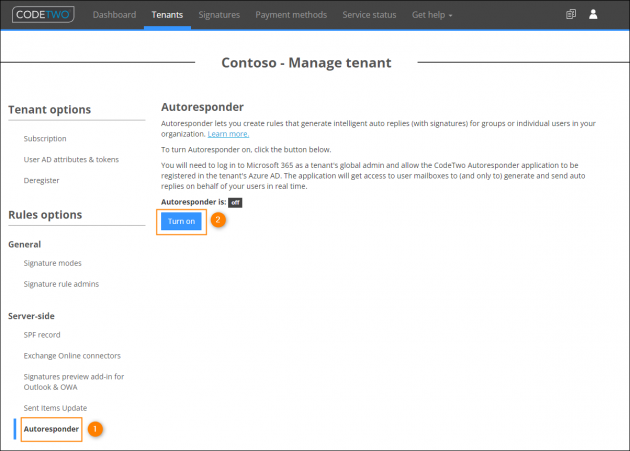The image size is (630, 451).
Task: Click the 'Server-side' section label
Action: (31, 316)
